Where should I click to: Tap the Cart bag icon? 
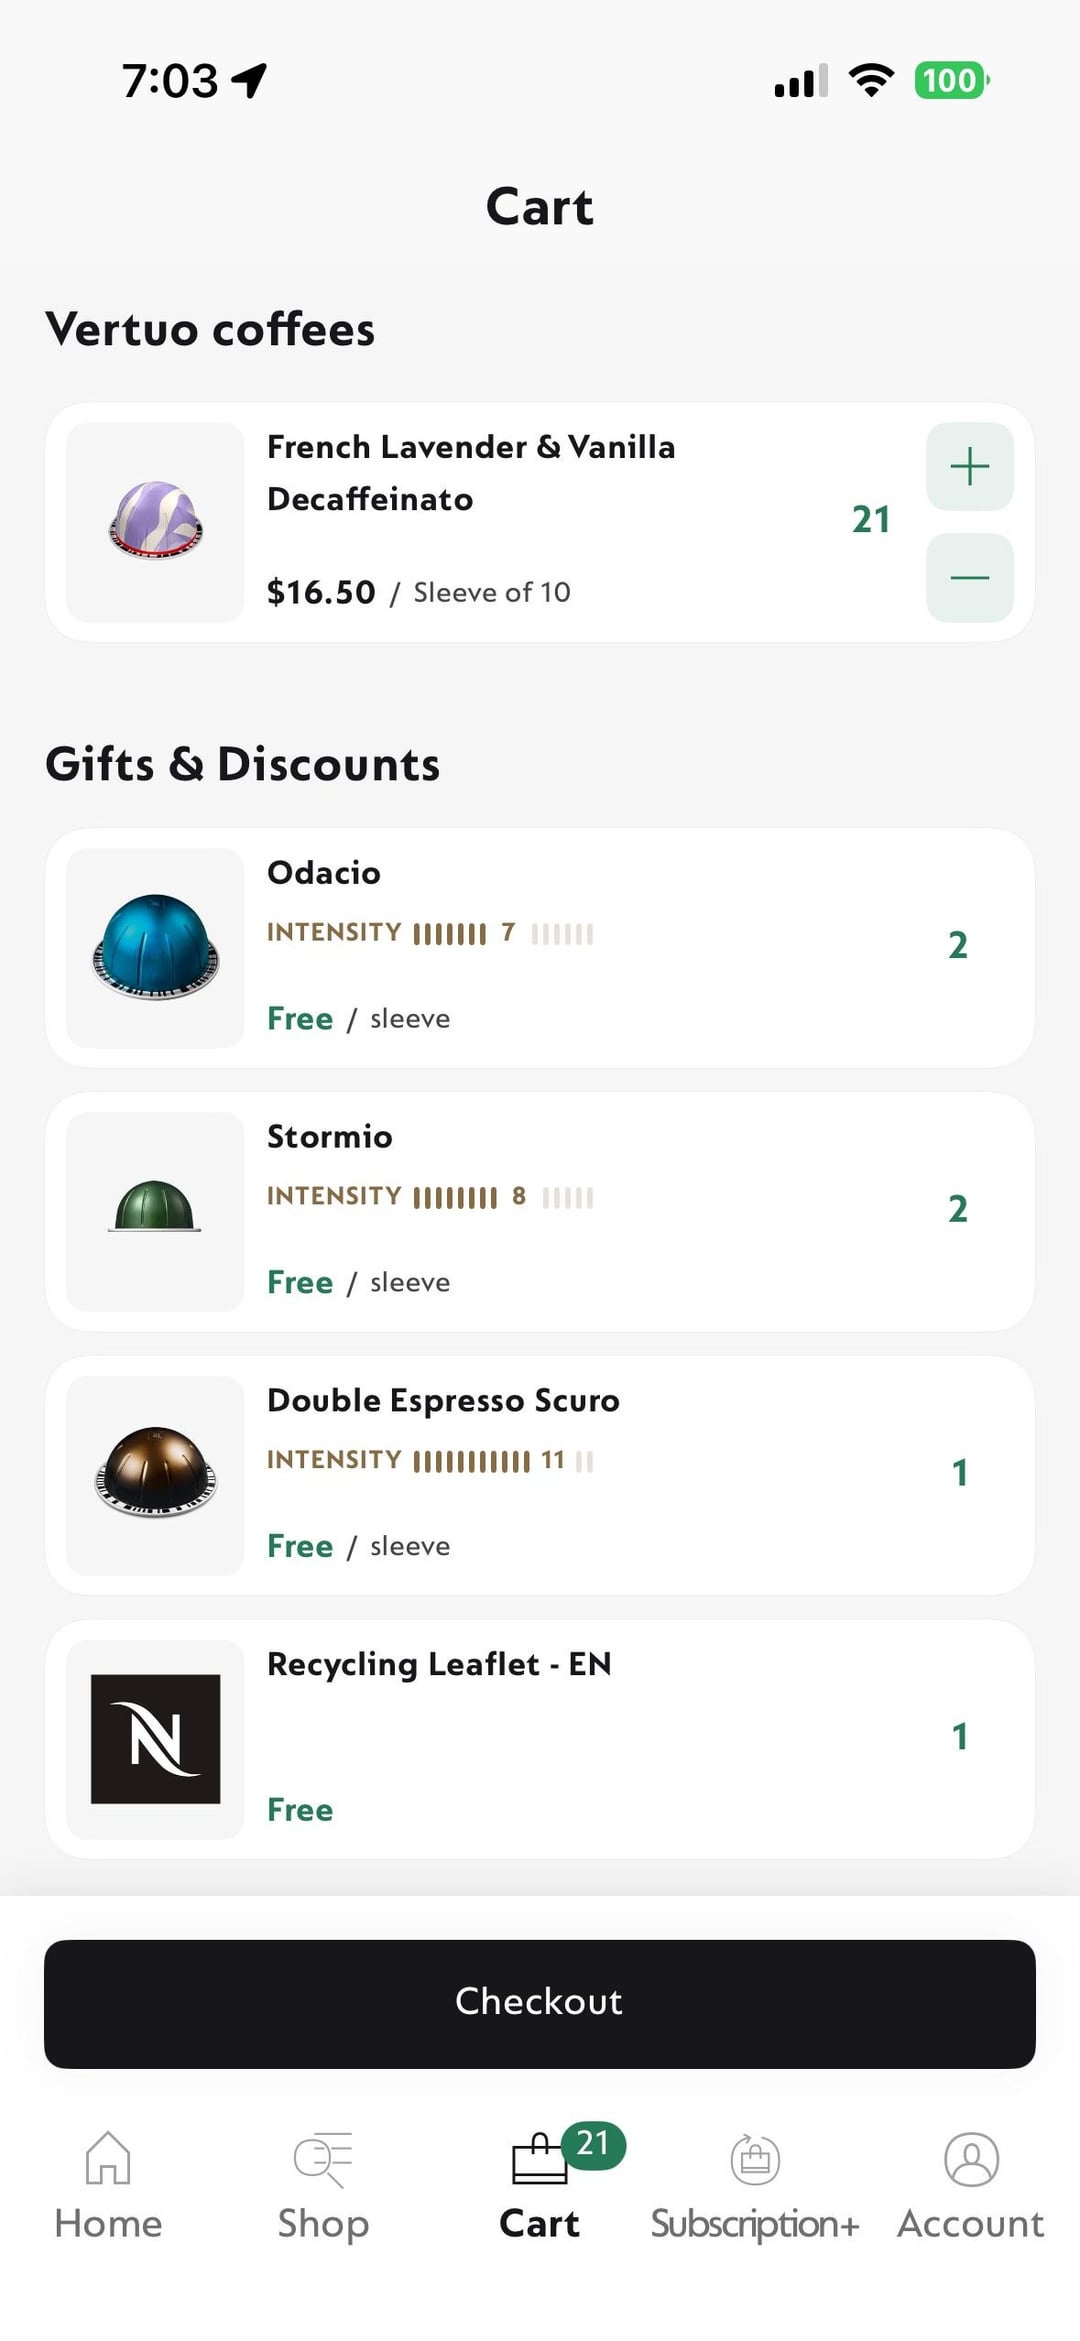(x=538, y=2160)
